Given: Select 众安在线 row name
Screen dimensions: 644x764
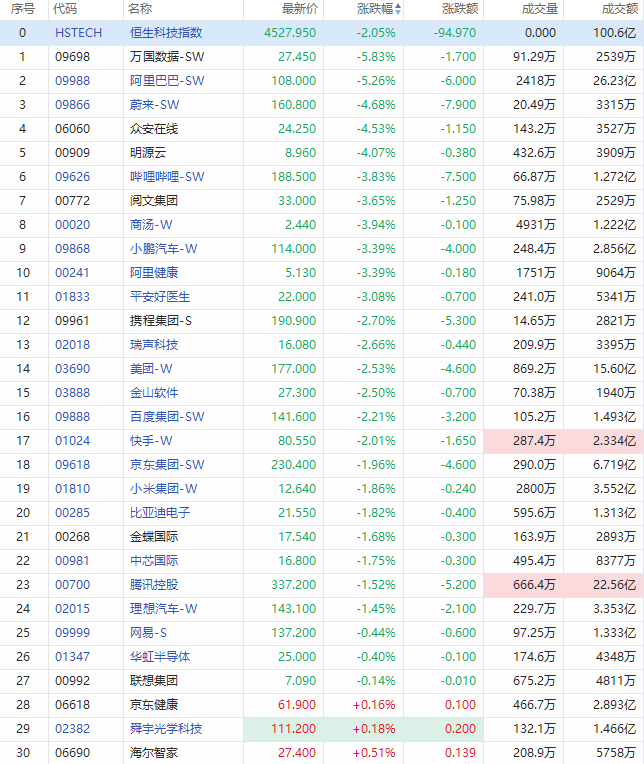Looking at the screenshot, I should pyautogui.click(x=154, y=129).
